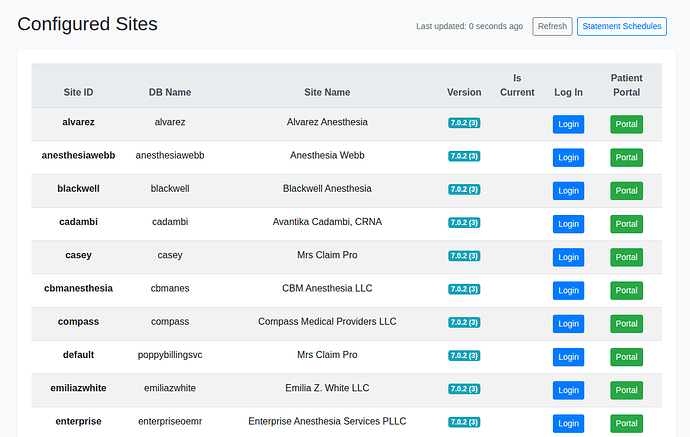The width and height of the screenshot is (690, 437).
Task: Log in to cbmanesthesia site
Action: pos(569,290)
